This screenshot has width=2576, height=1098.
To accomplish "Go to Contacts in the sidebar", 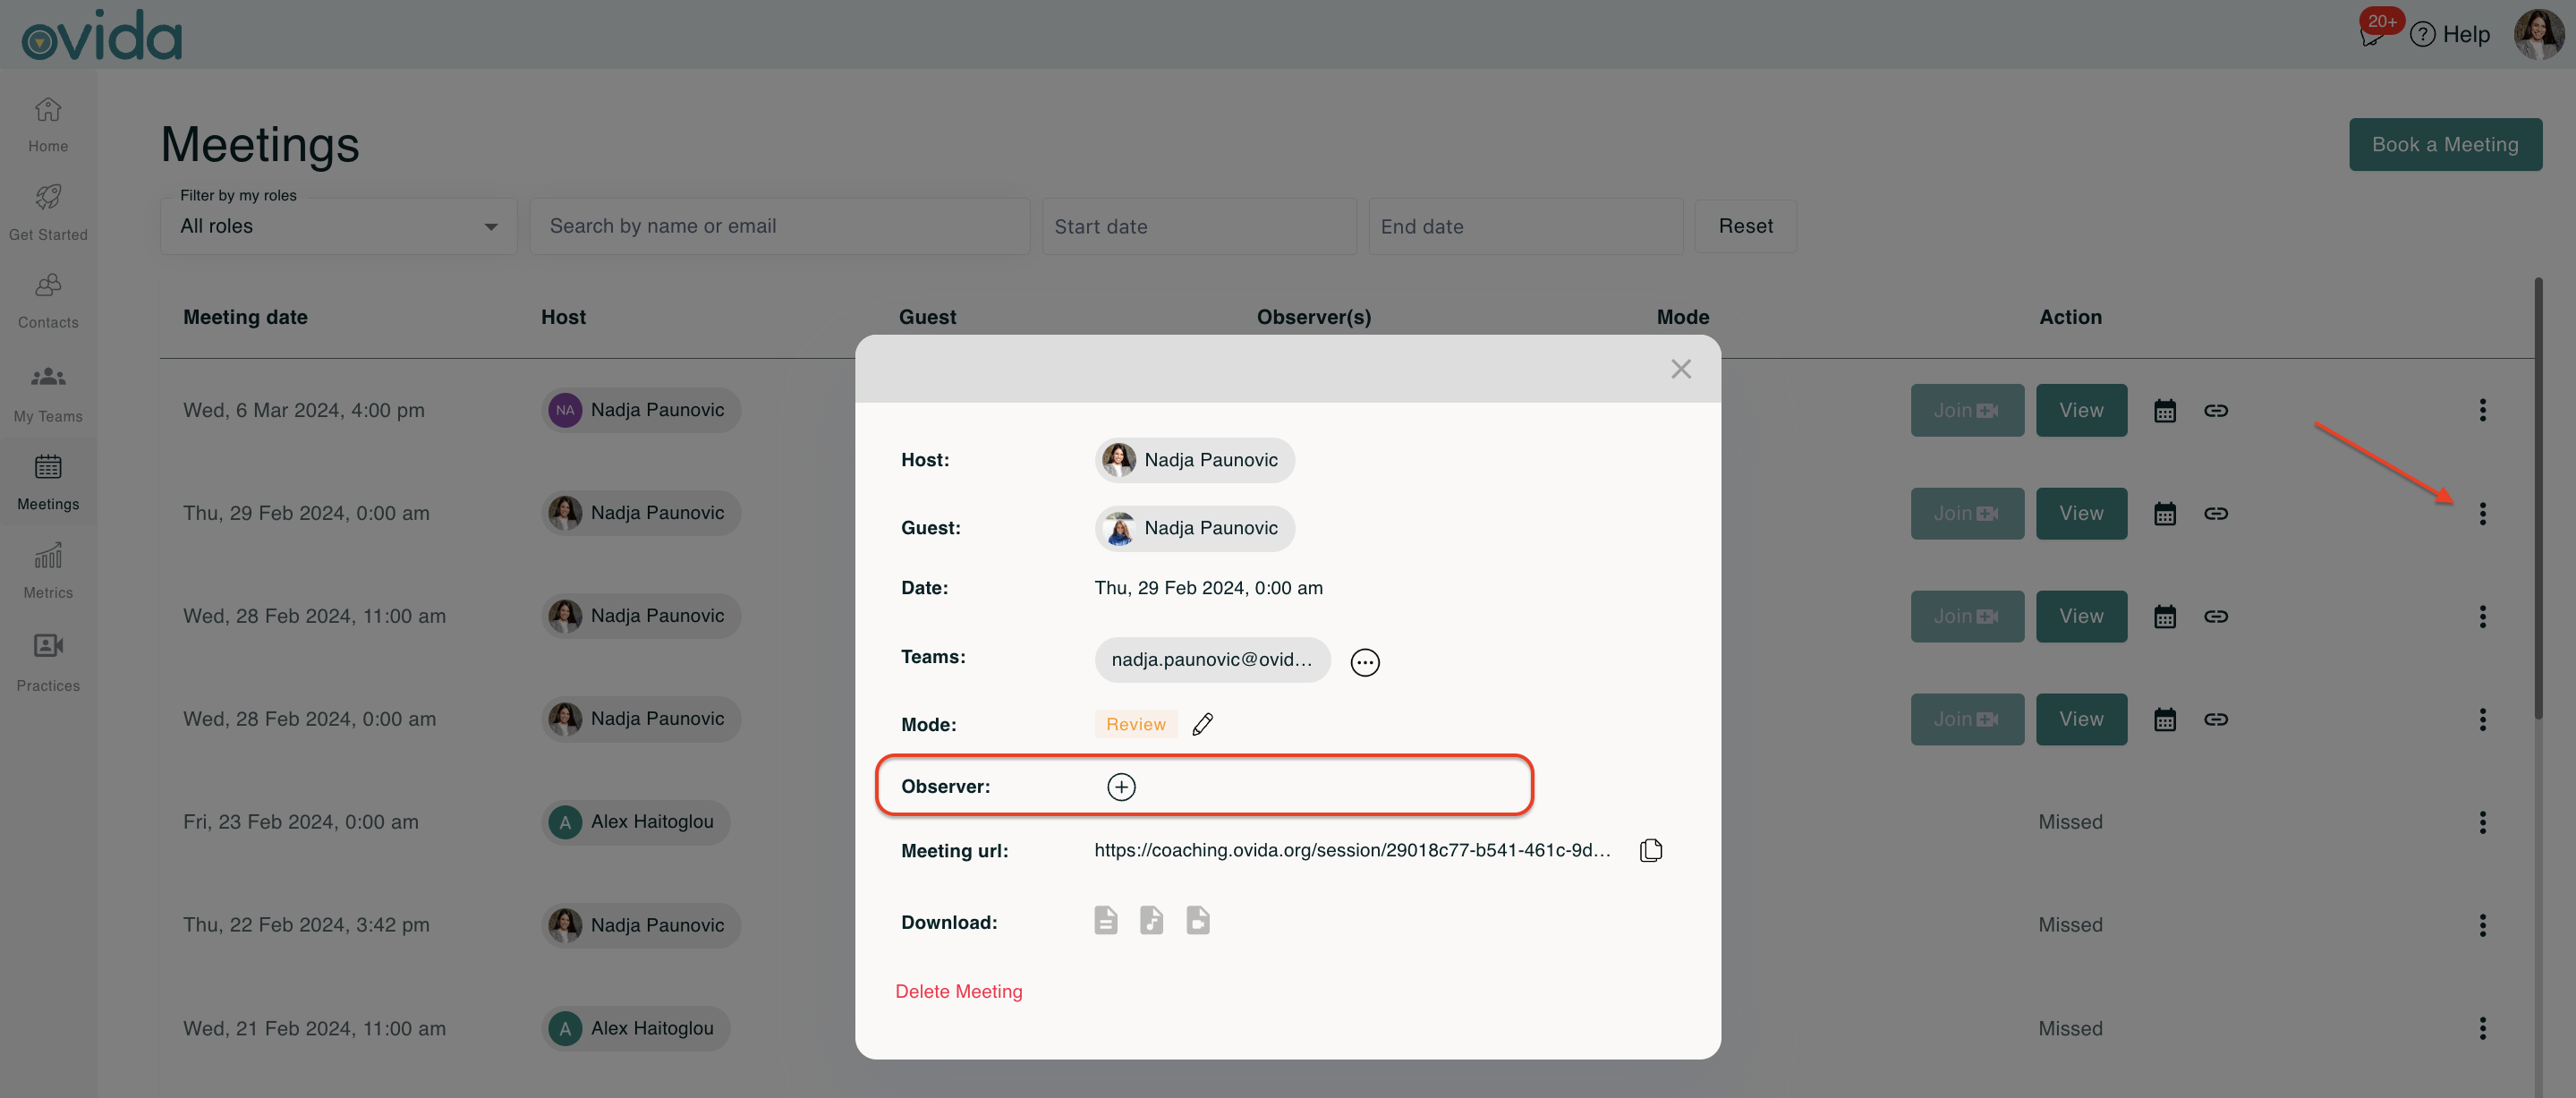I will pyautogui.click(x=48, y=300).
